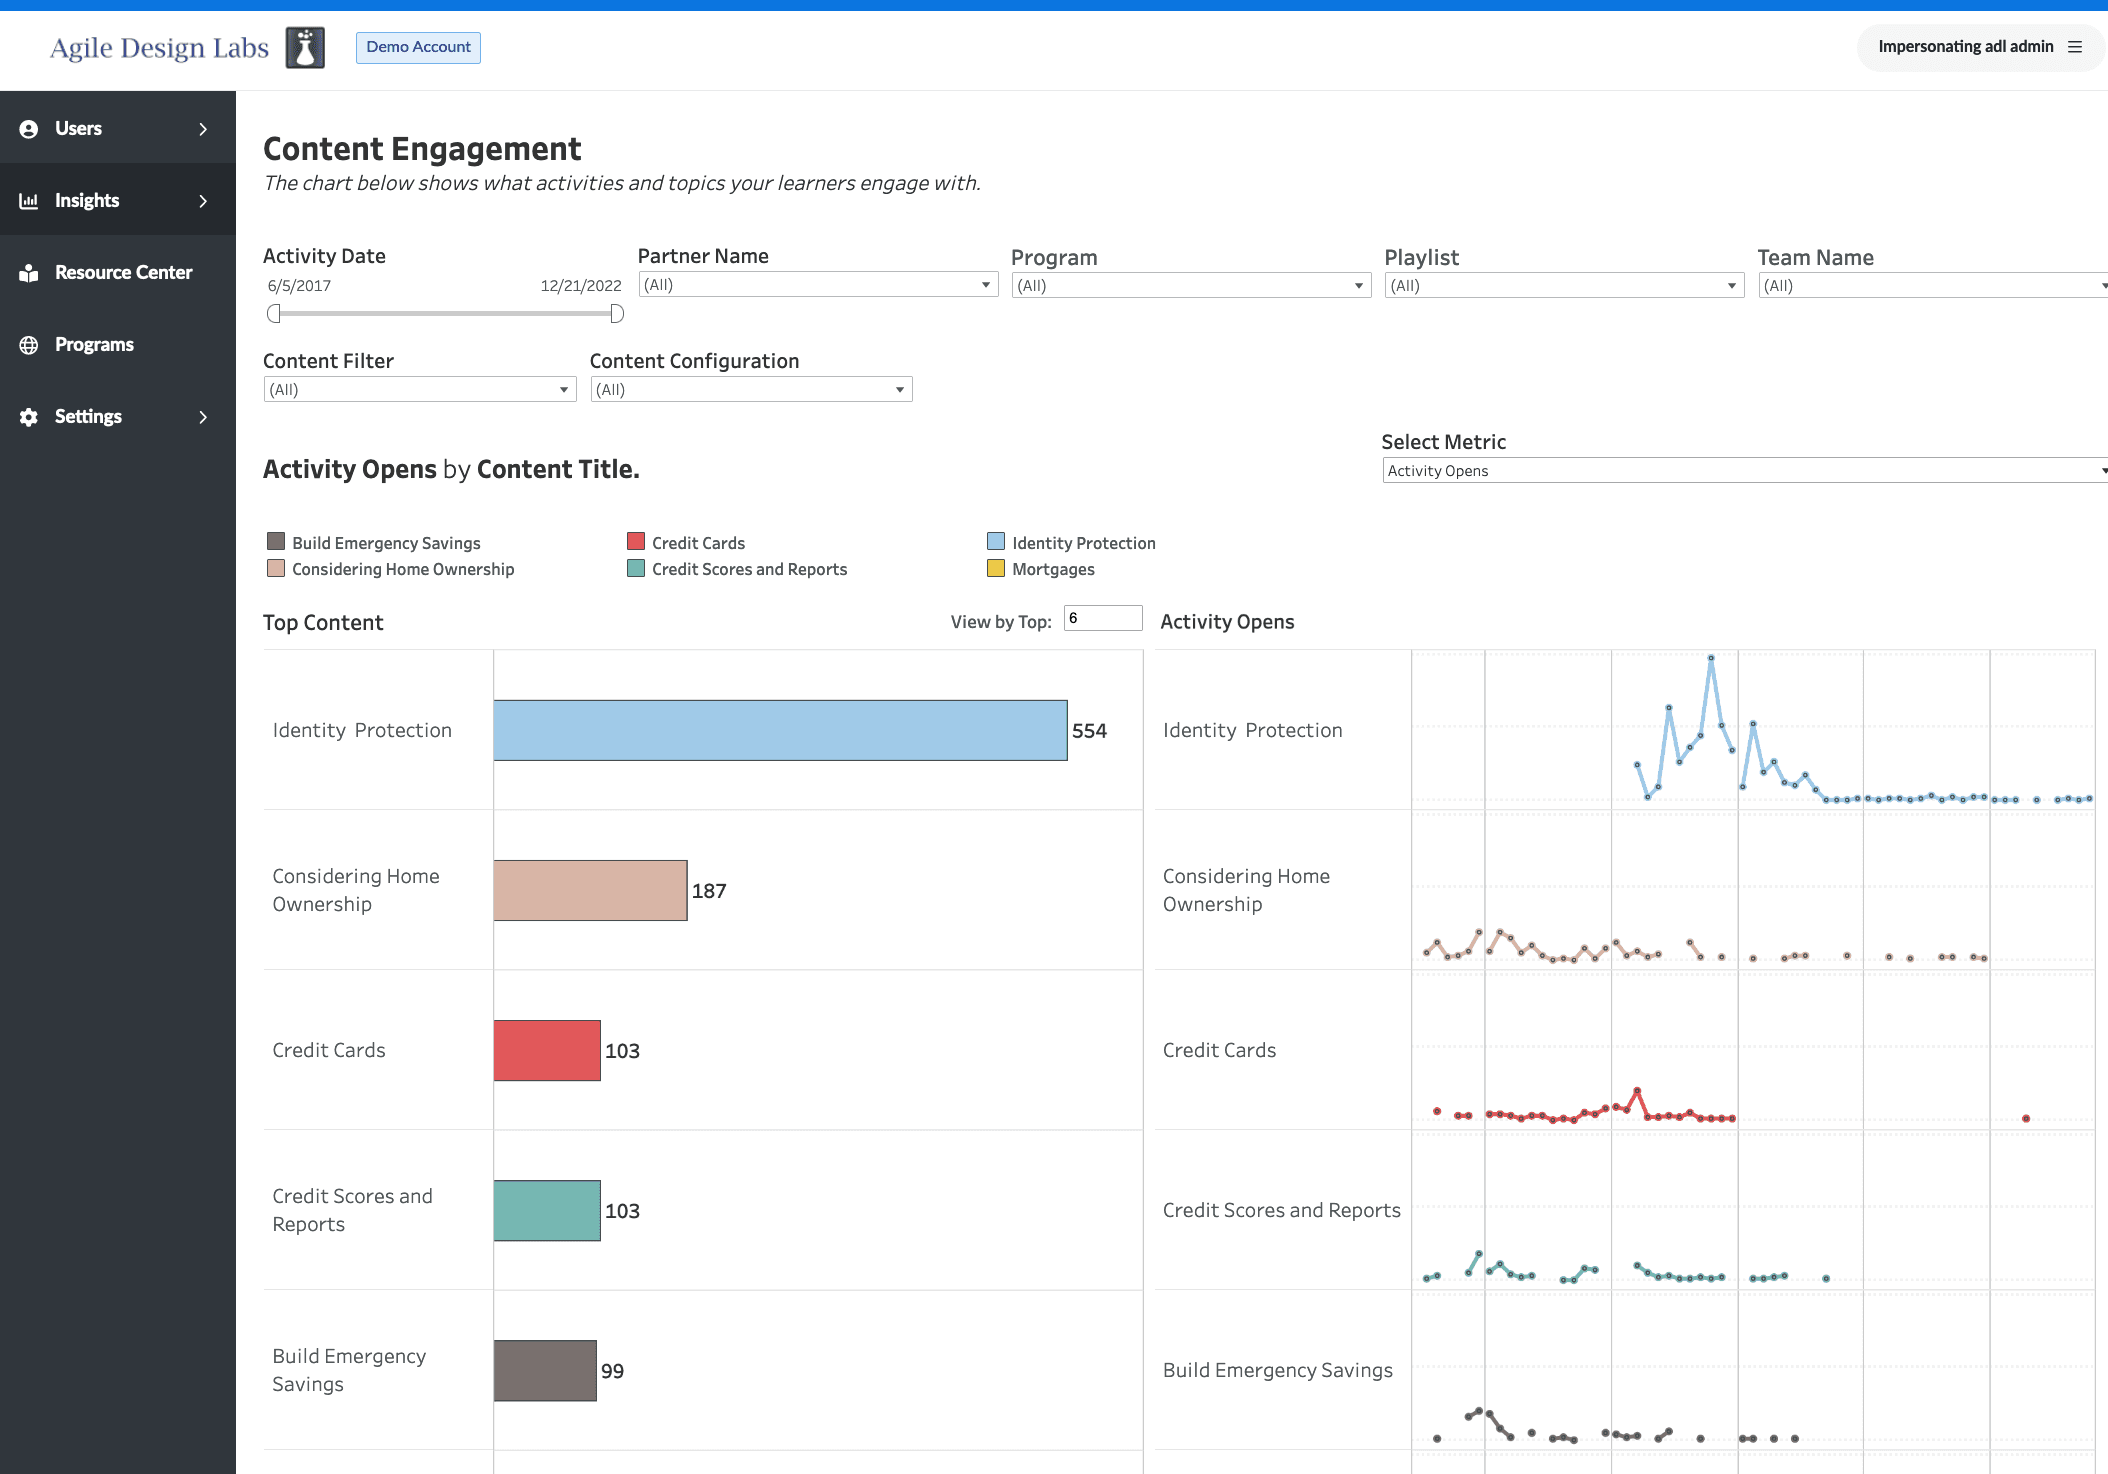Open the Partner Name dropdown
Viewport: 2108px width, 1474px height.
[x=818, y=285]
